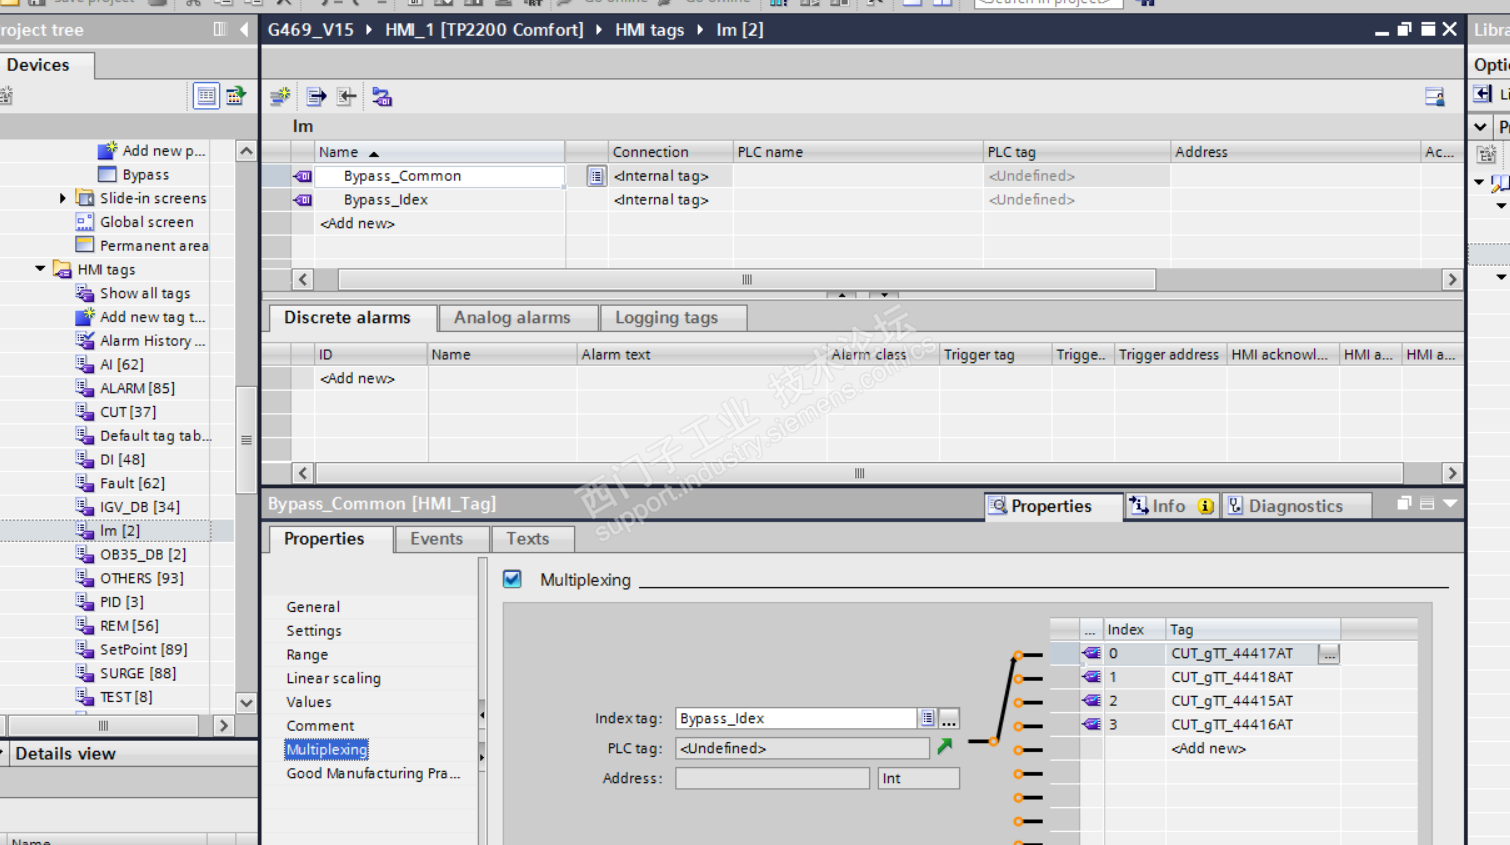Collapse the HMI tags folder
The image size is (1510, 845).
coord(40,269)
